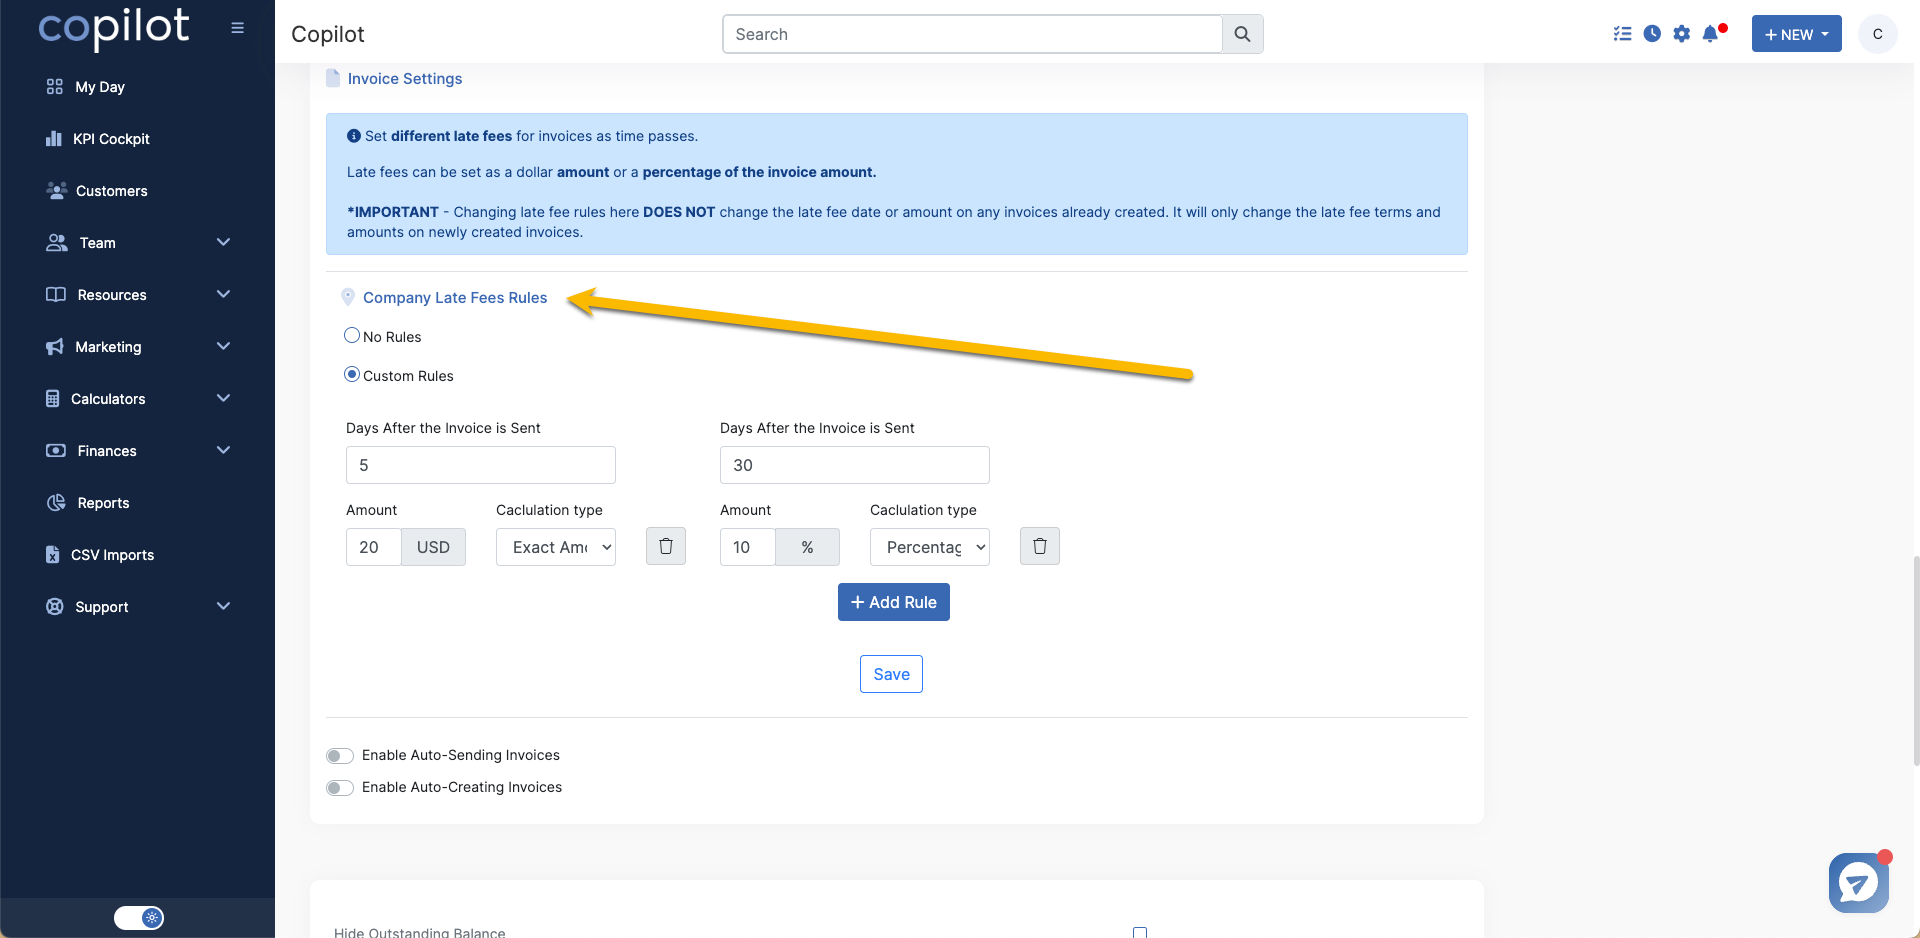Click the page vertical scrollbar
The width and height of the screenshot is (1920, 938).
pos(1915,660)
